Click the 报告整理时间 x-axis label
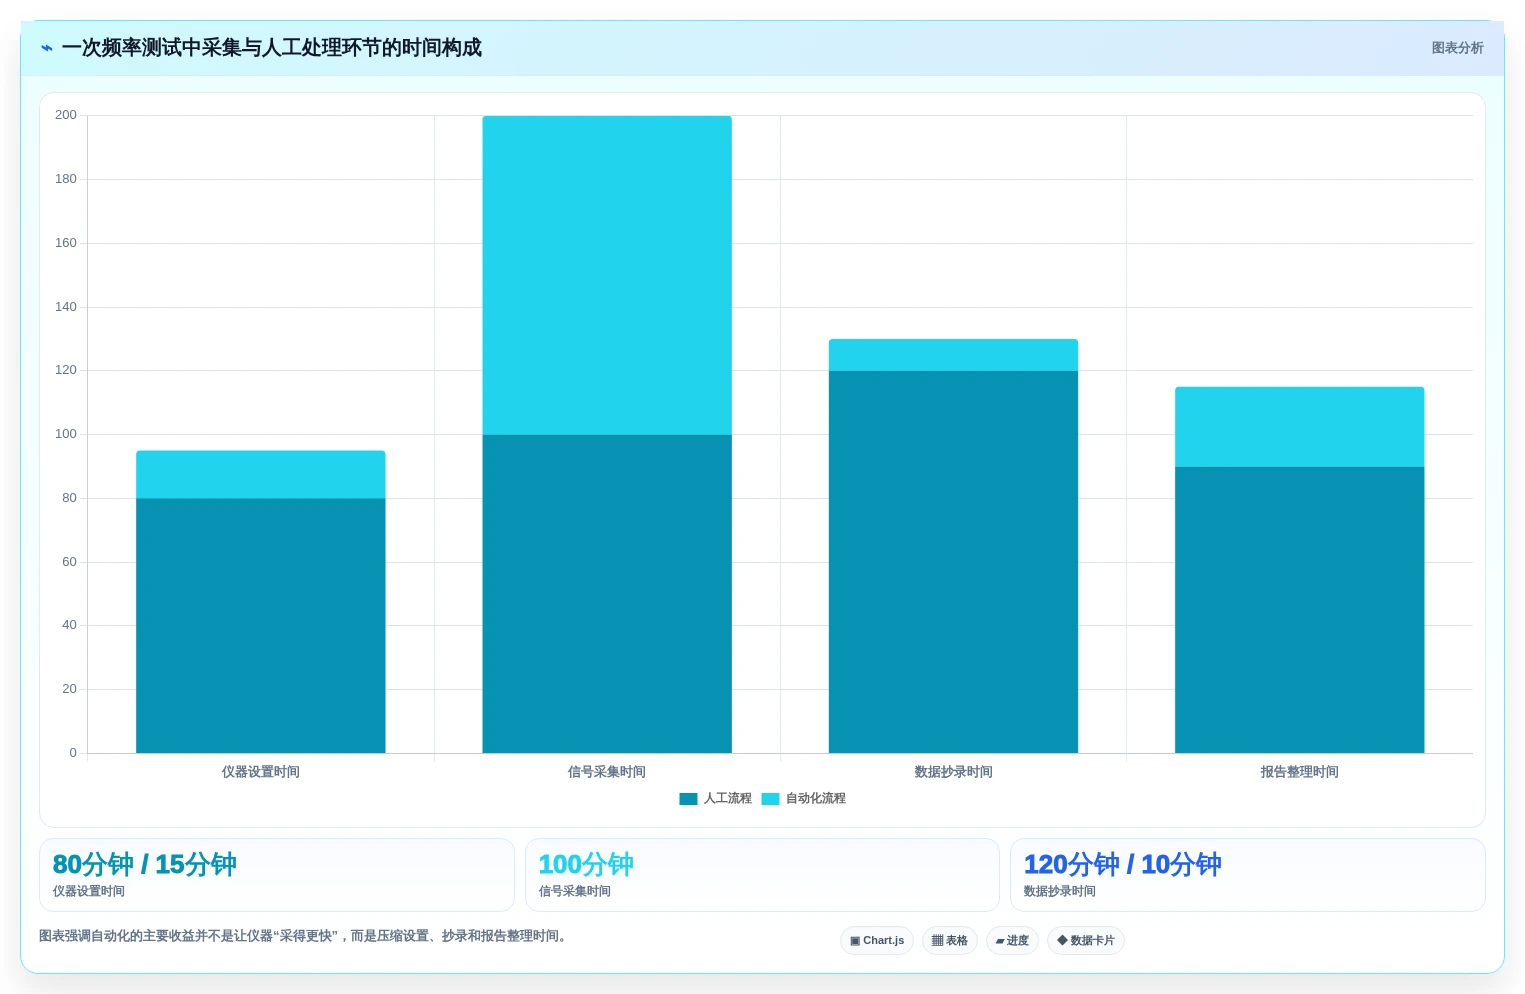Viewport: 1525px width, 994px height. point(1299,772)
